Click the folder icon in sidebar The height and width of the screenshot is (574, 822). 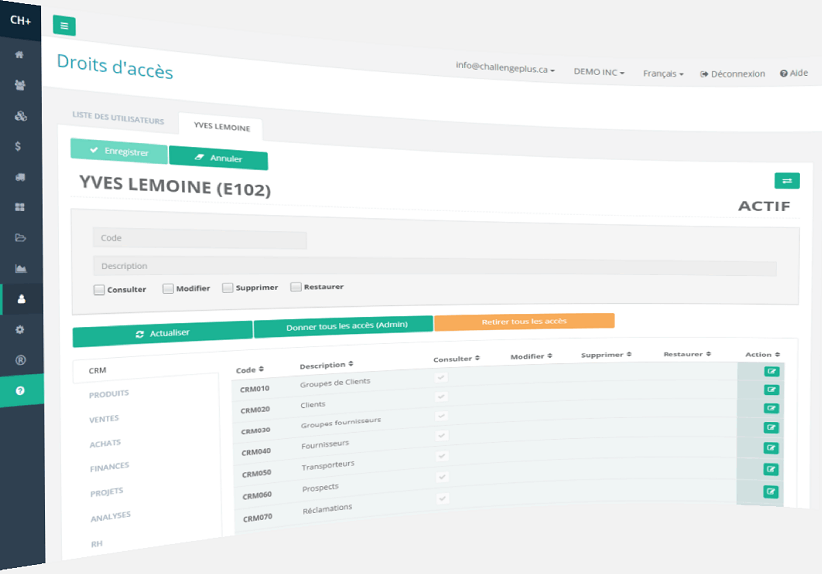[x=20, y=238]
